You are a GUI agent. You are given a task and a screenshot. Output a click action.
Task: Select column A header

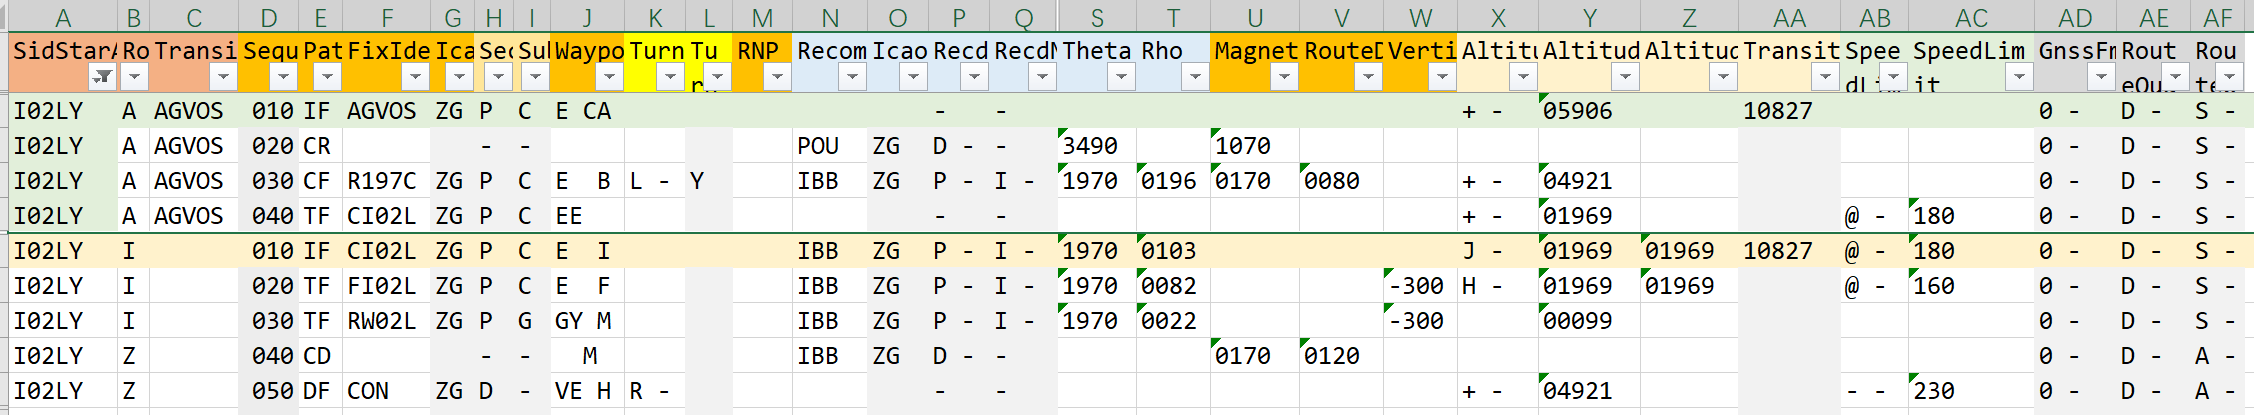coord(63,17)
